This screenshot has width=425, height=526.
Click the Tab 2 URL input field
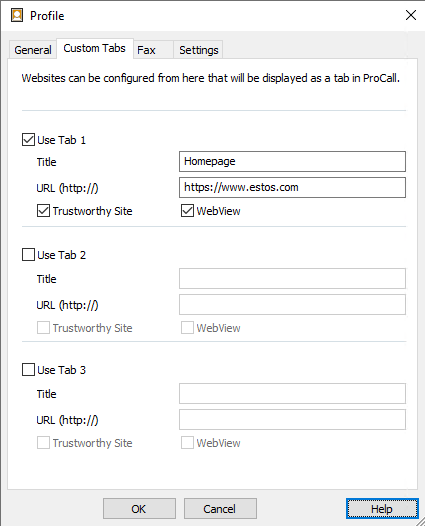[x=292, y=305]
